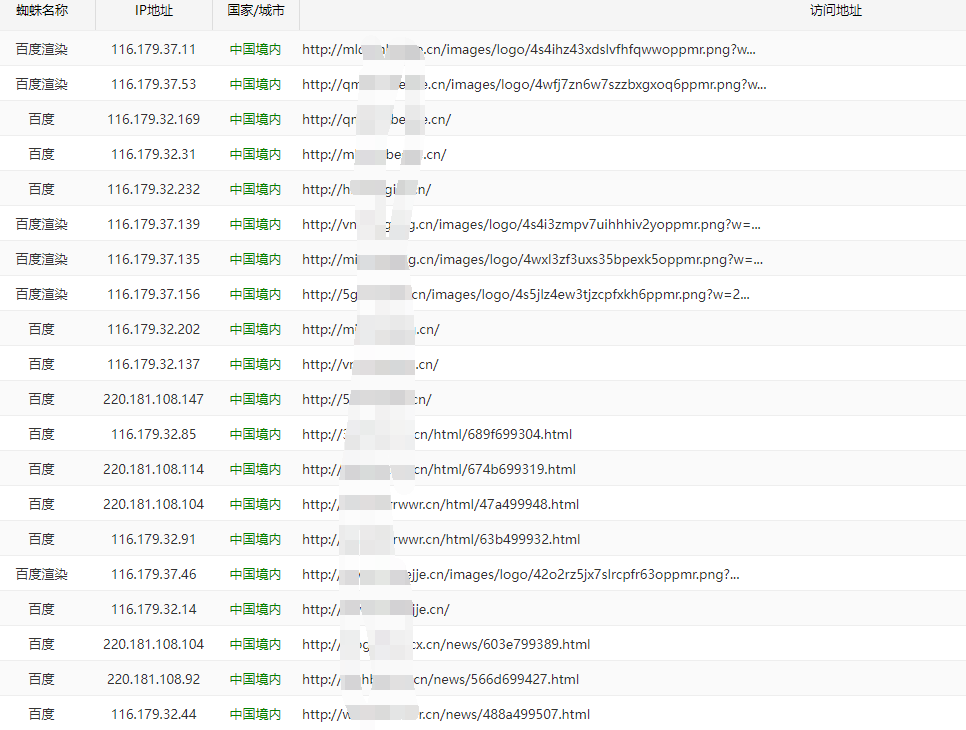Open URL containing 4wfj7zn6w7szzbxgxoq6ppmr.png

coord(534,84)
